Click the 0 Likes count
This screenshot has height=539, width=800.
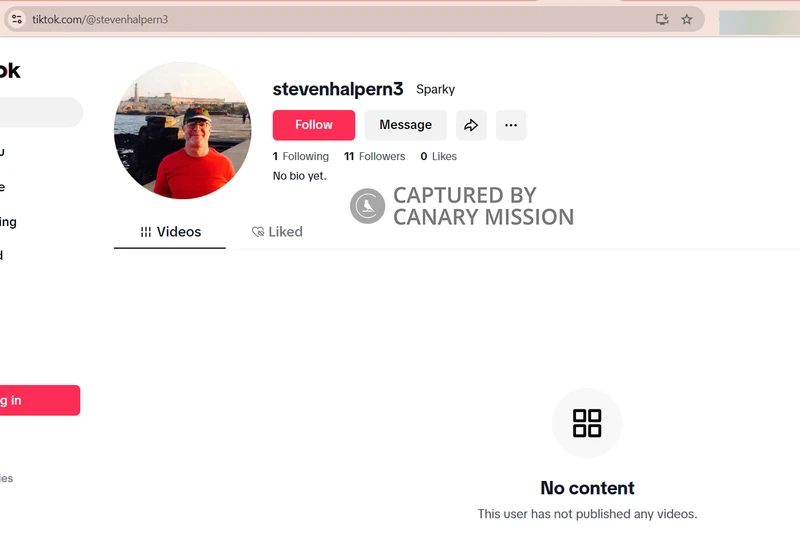438,156
